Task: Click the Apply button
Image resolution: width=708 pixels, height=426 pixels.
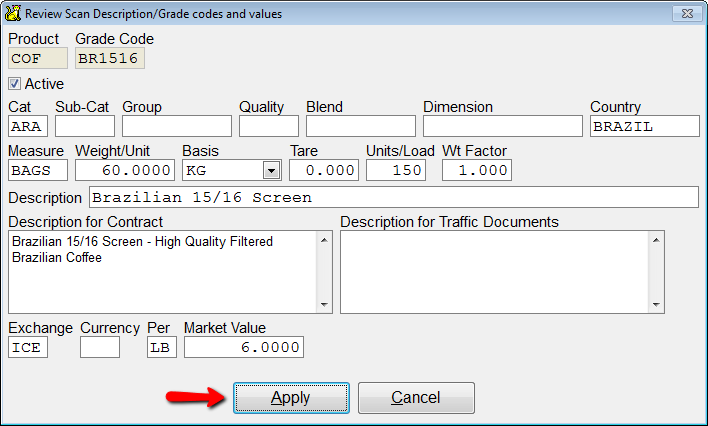Action: (291, 398)
